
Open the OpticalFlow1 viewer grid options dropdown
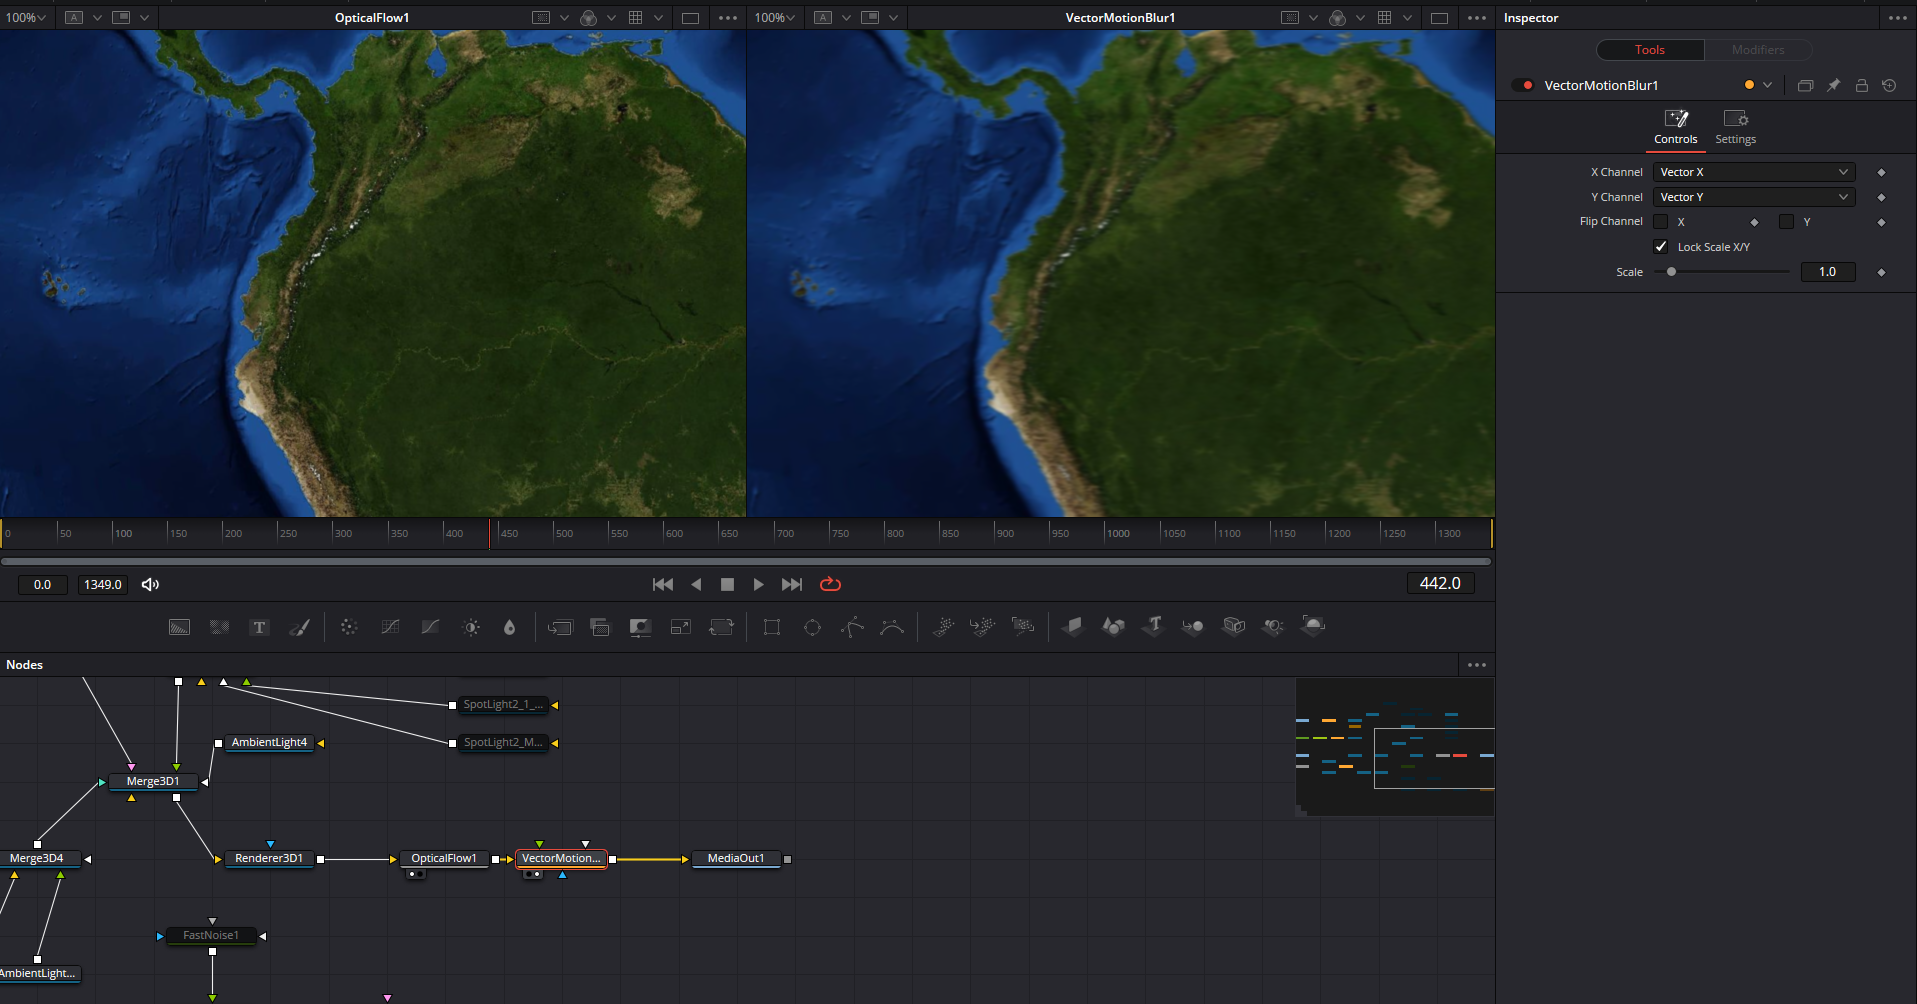point(658,18)
